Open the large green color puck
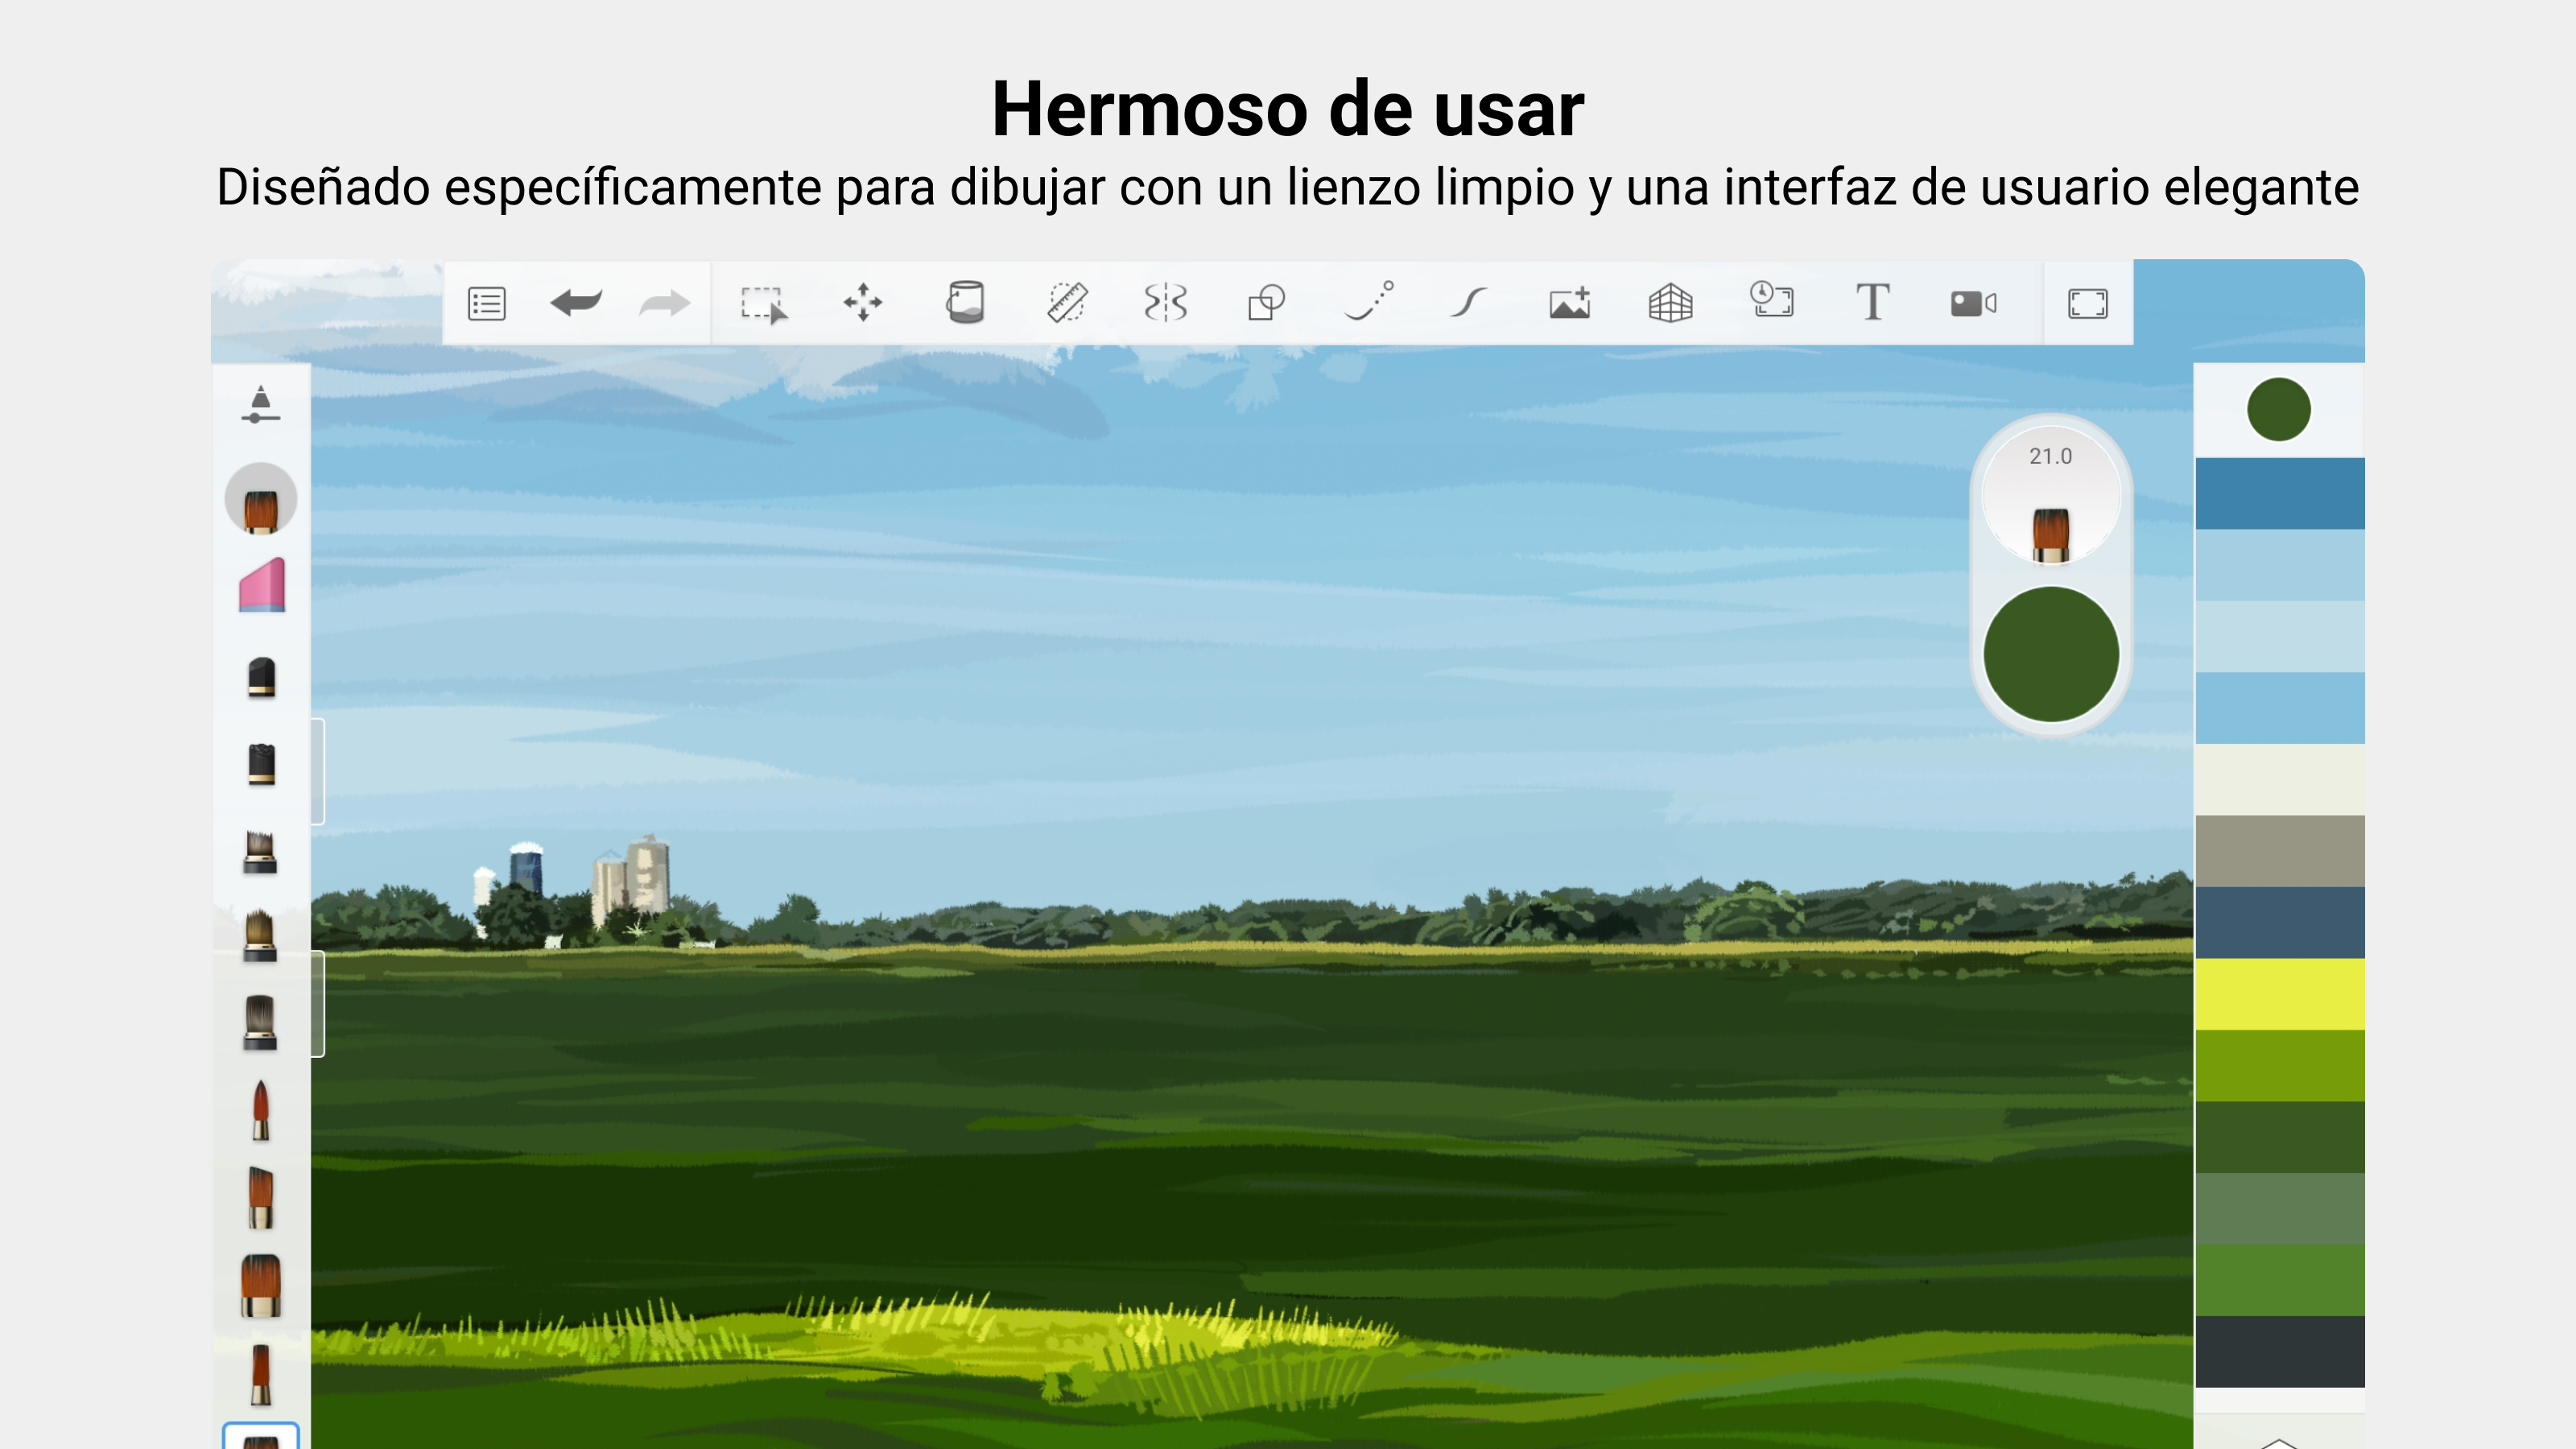2576x1449 pixels. coord(2051,654)
